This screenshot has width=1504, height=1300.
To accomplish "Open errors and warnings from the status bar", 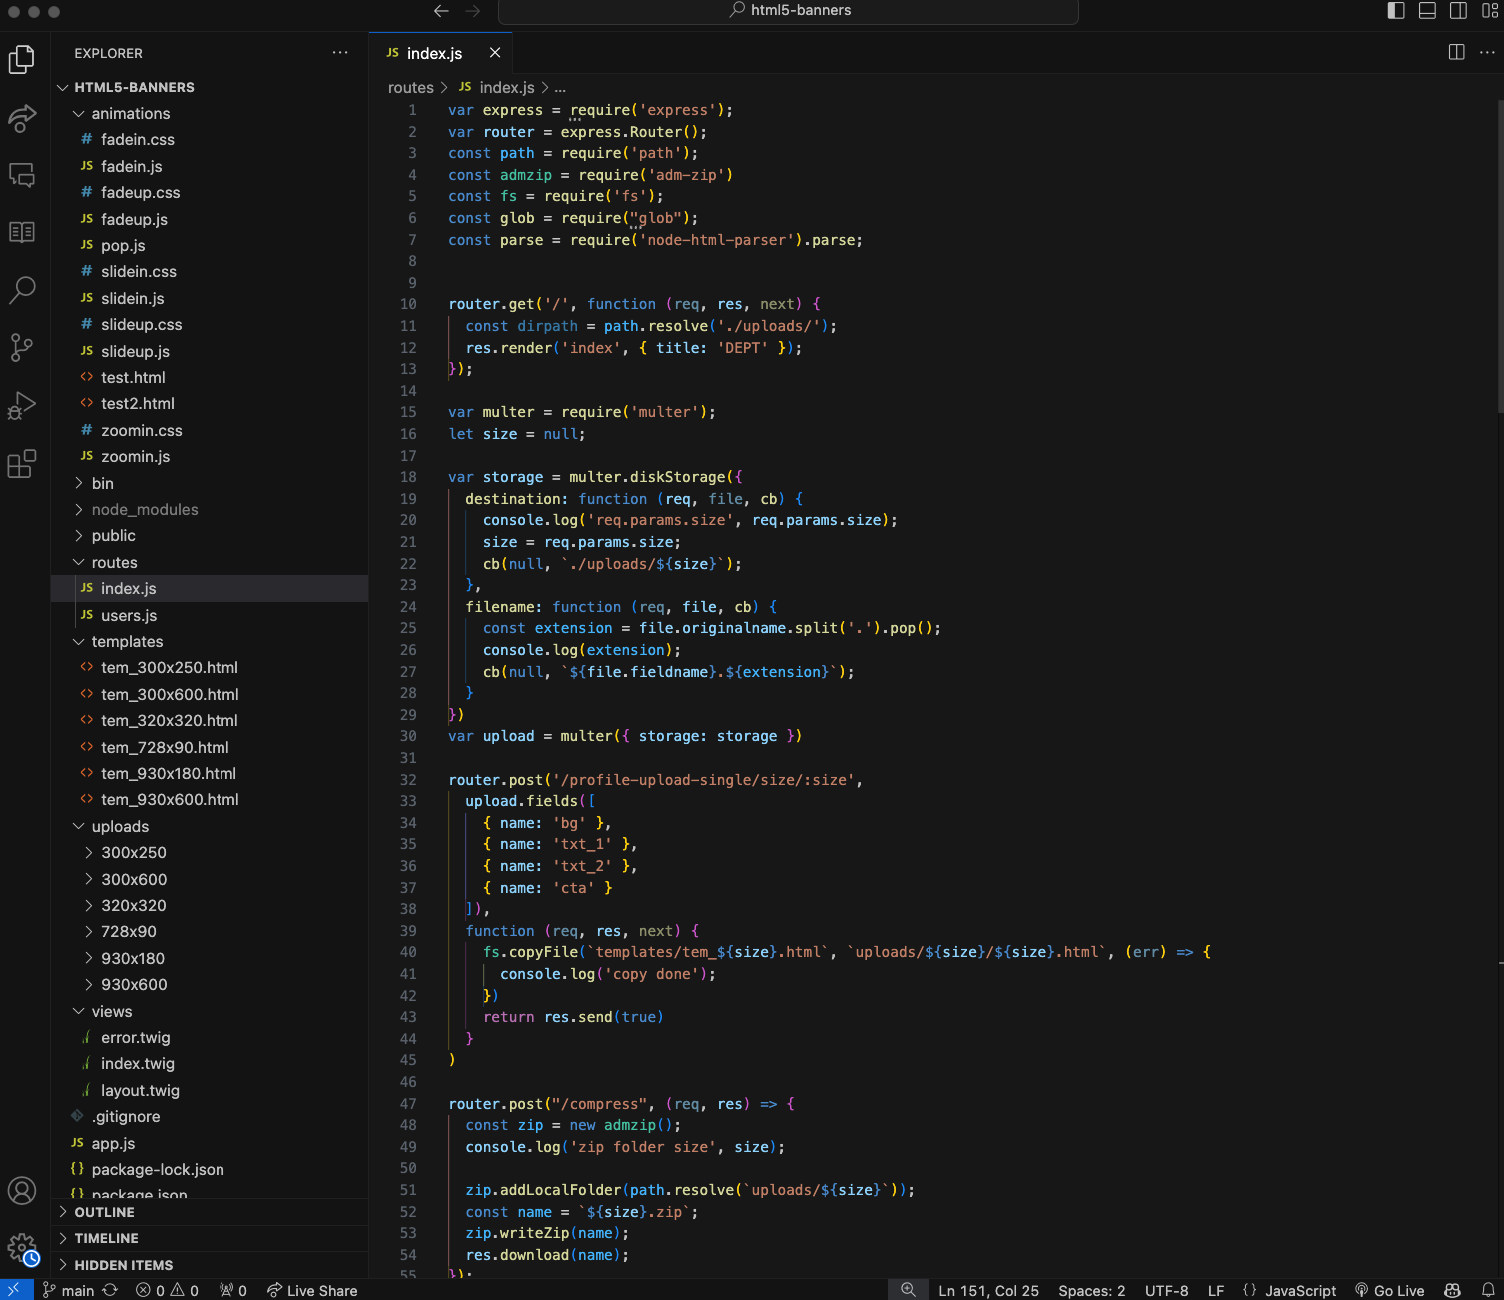I will (168, 1290).
